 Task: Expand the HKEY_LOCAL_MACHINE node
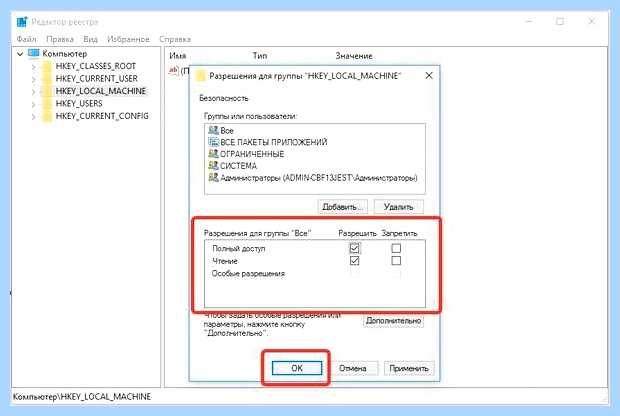pyautogui.click(x=34, y=92)
